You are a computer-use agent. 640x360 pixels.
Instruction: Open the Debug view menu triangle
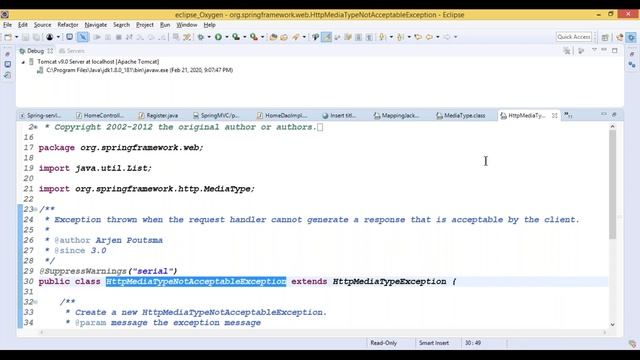pyautogui.click(x=594, y=50)
